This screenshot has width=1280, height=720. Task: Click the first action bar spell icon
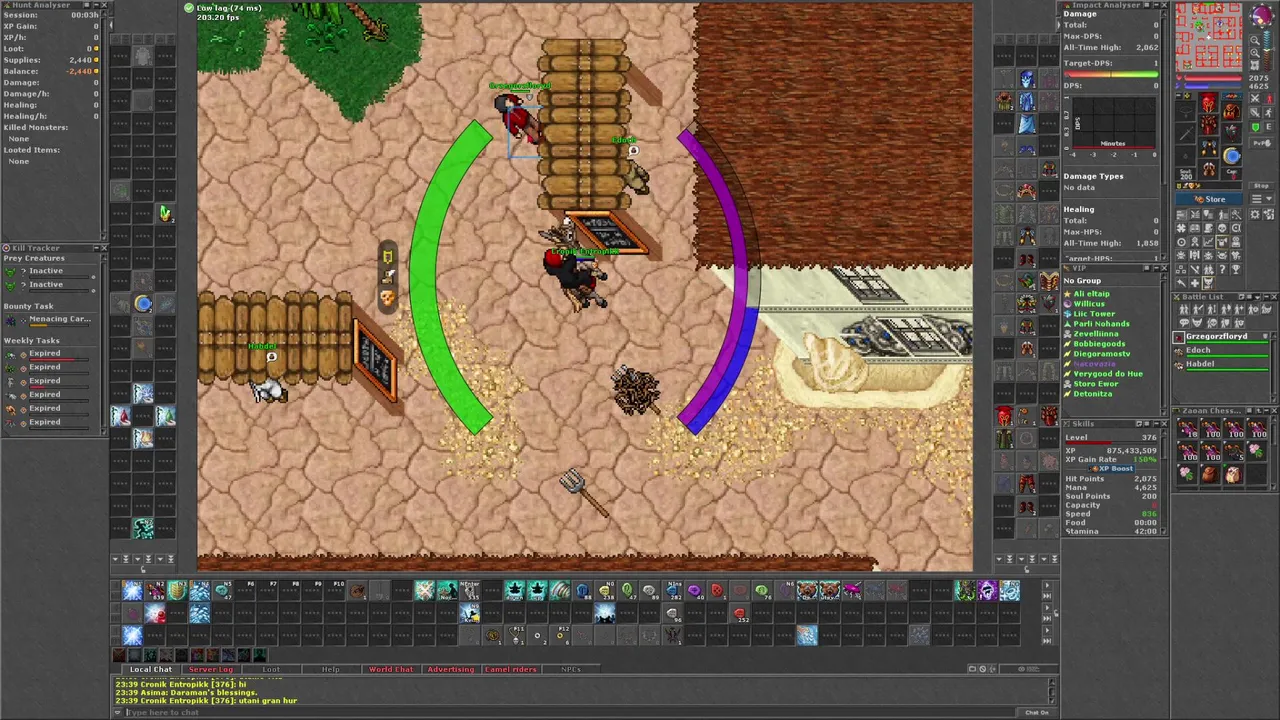click(132, 591)
